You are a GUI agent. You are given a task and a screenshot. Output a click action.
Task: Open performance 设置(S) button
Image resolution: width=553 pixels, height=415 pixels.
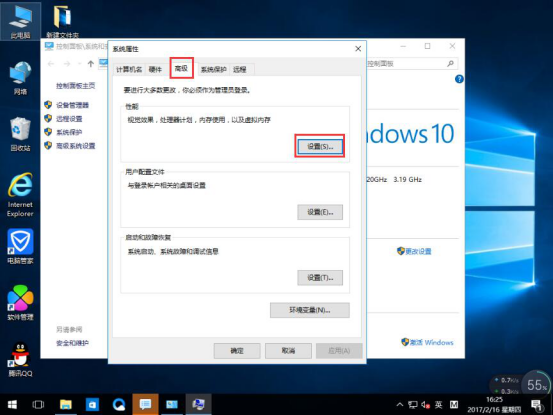320,146
